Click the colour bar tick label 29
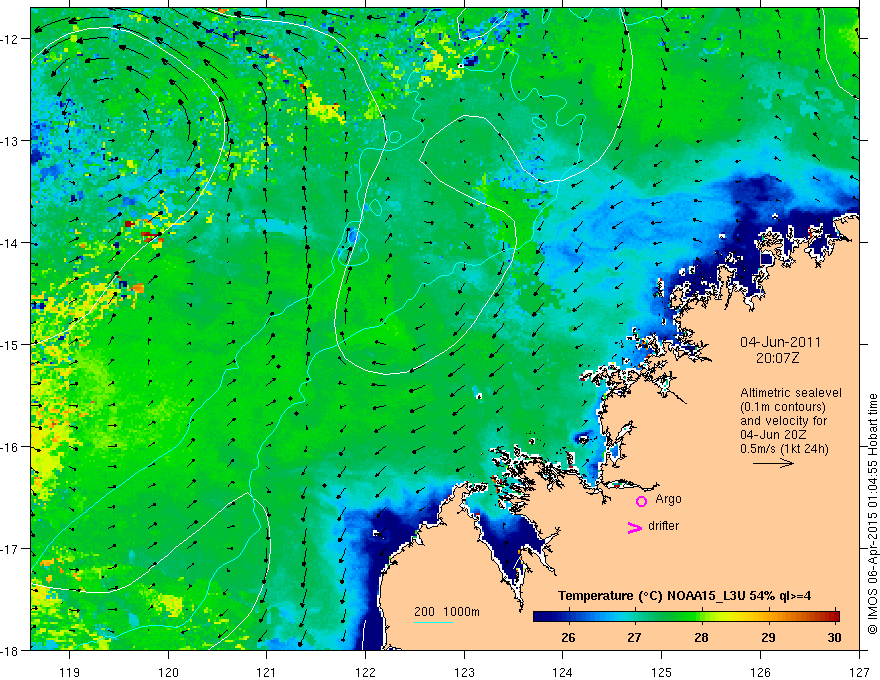This screenshot has height=680, width=880. click(768, 637)
